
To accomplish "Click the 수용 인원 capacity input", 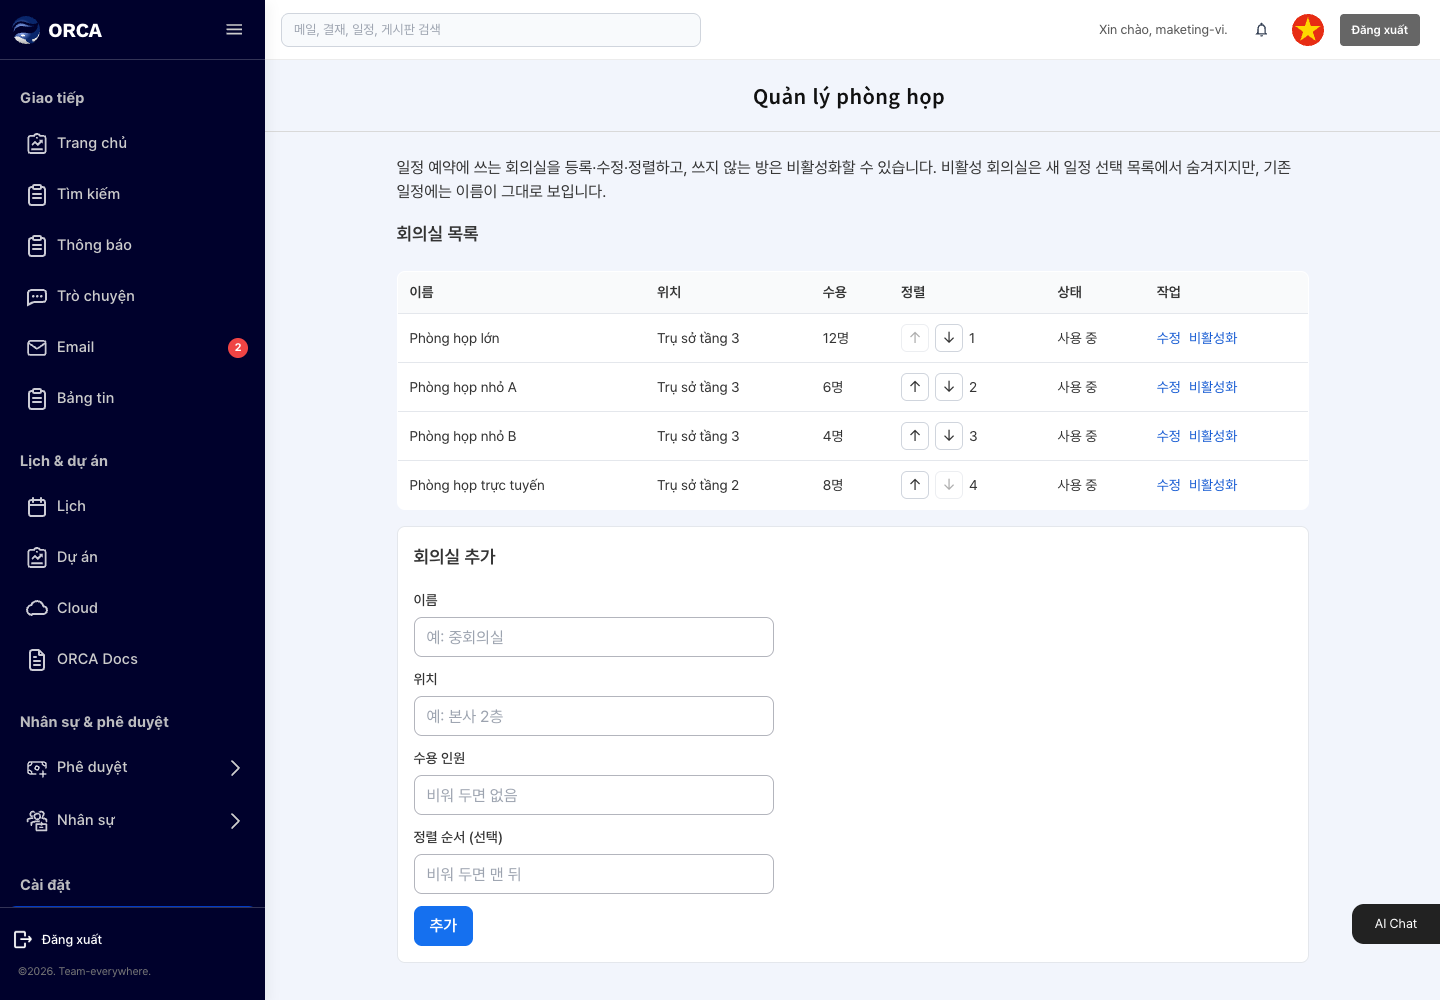I will click(x=594, y=795).
